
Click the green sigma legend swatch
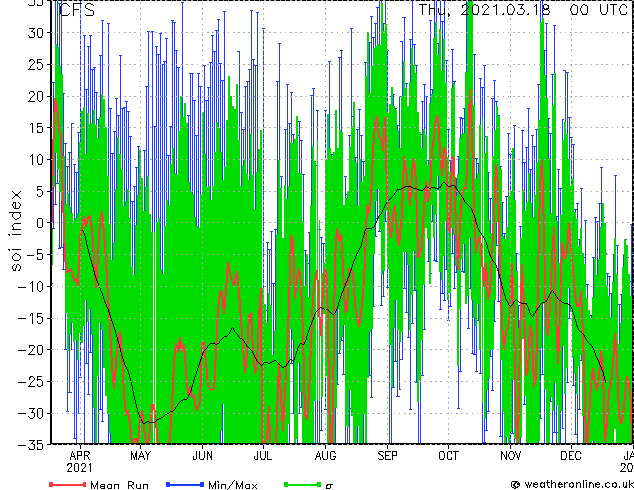302,484
